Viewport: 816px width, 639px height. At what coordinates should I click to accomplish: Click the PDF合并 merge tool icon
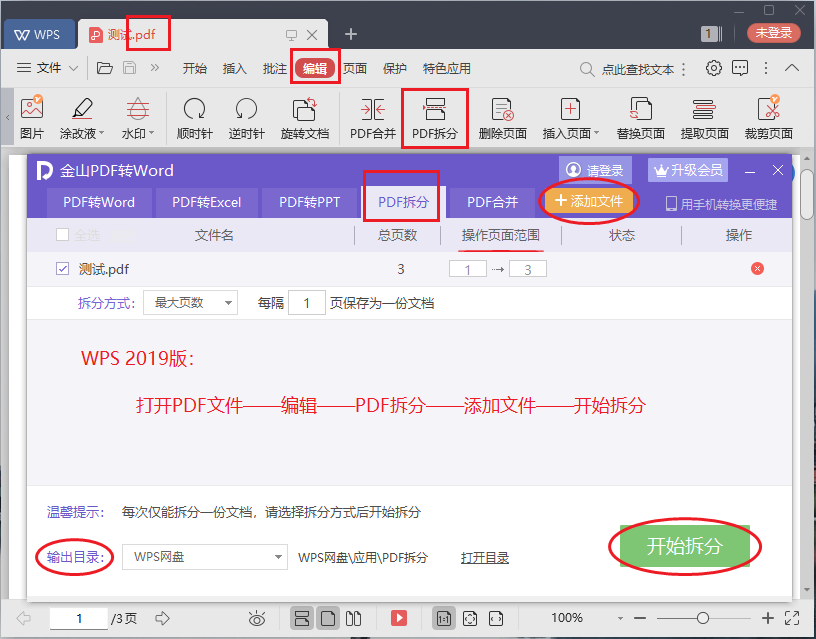point(373,118)
